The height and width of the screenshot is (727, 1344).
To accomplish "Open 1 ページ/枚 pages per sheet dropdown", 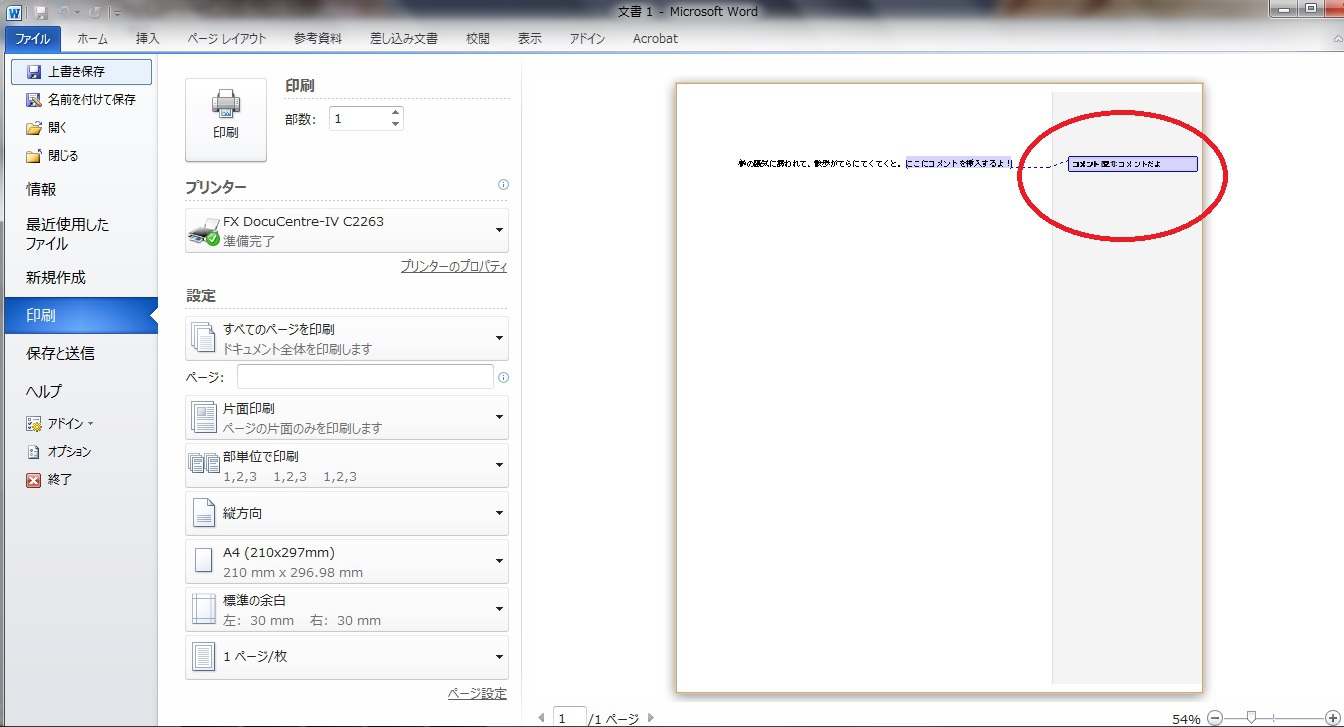I will (347, 657).
